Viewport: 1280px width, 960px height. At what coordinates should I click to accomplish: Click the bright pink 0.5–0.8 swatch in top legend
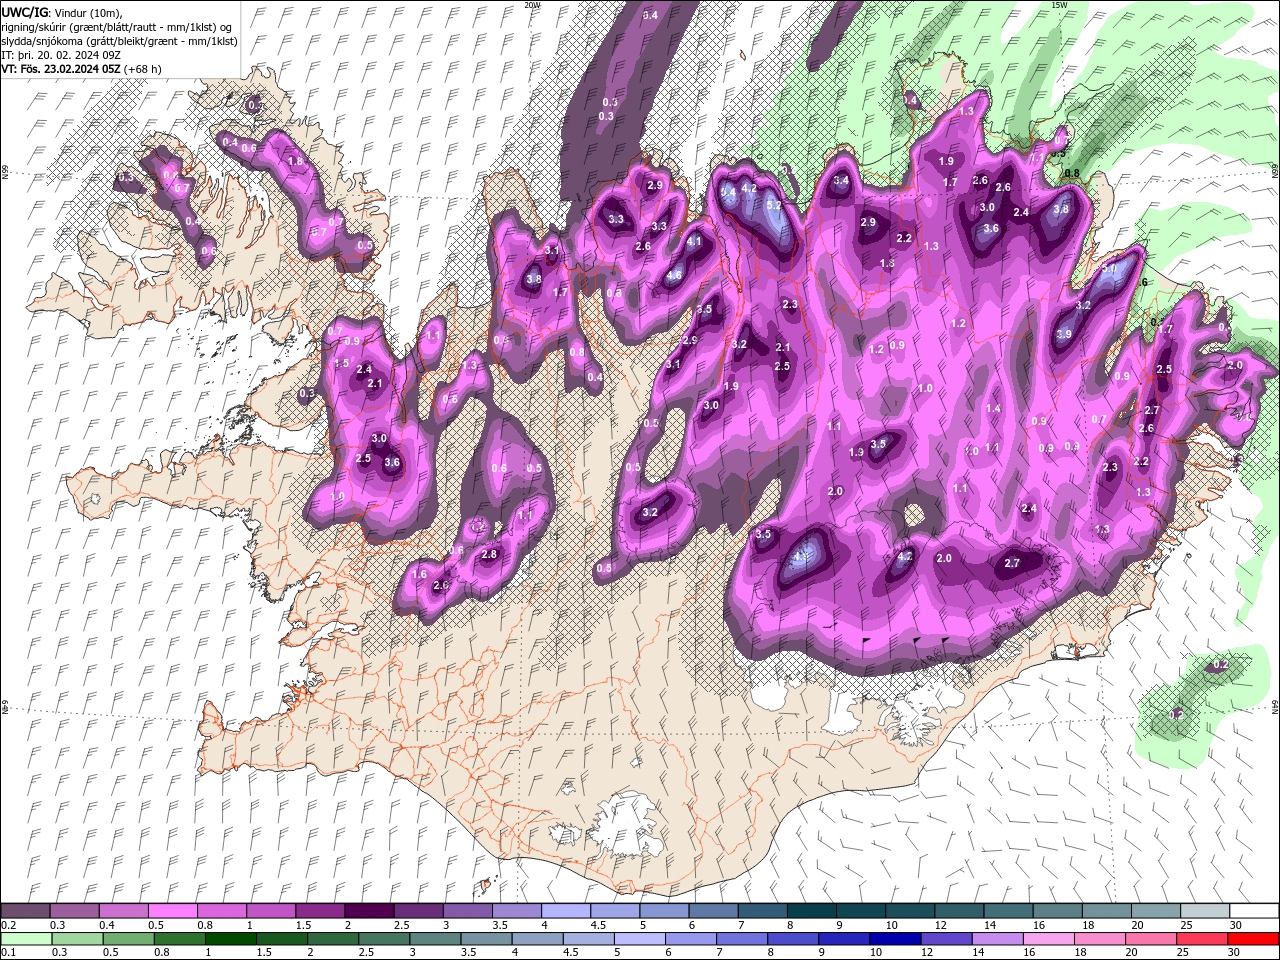pos(172,911)
